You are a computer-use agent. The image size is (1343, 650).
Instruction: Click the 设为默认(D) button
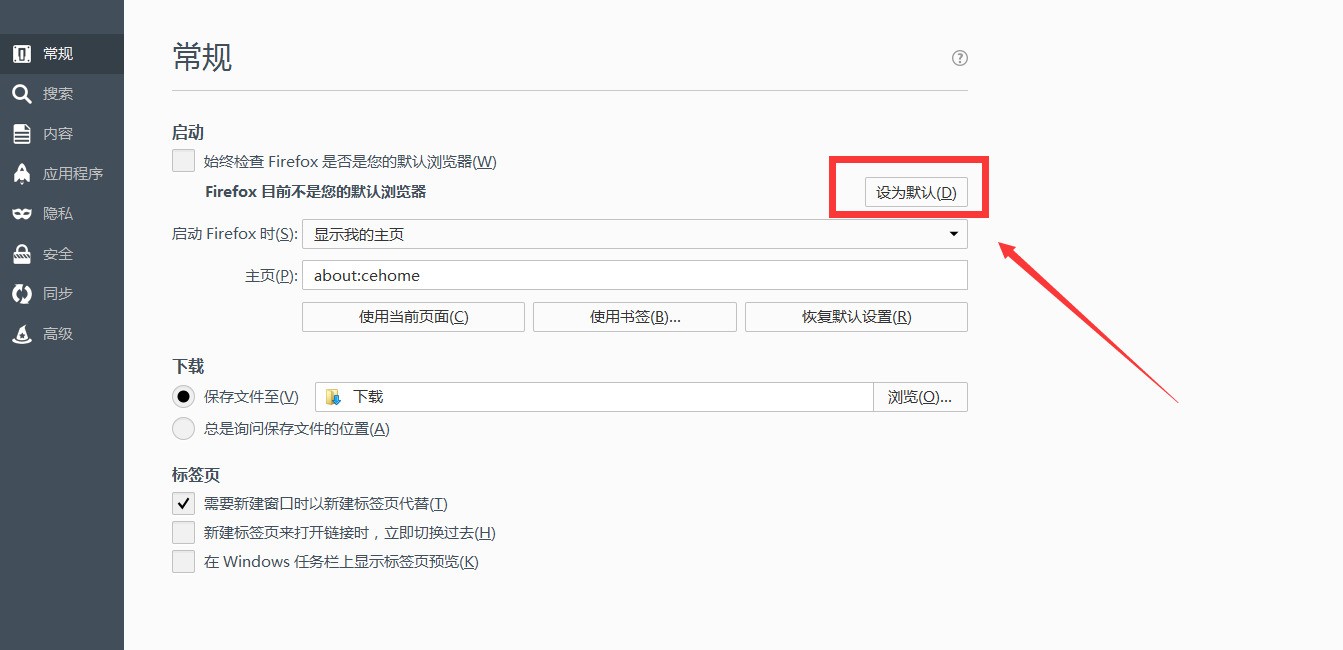916,193
